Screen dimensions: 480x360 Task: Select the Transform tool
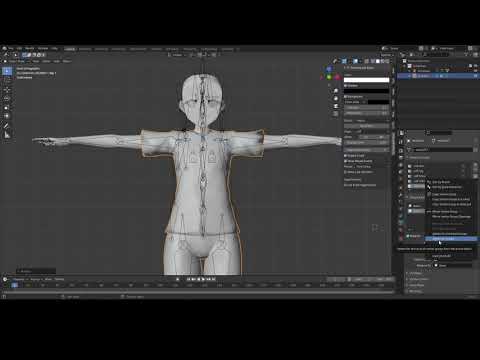(7, 117)
